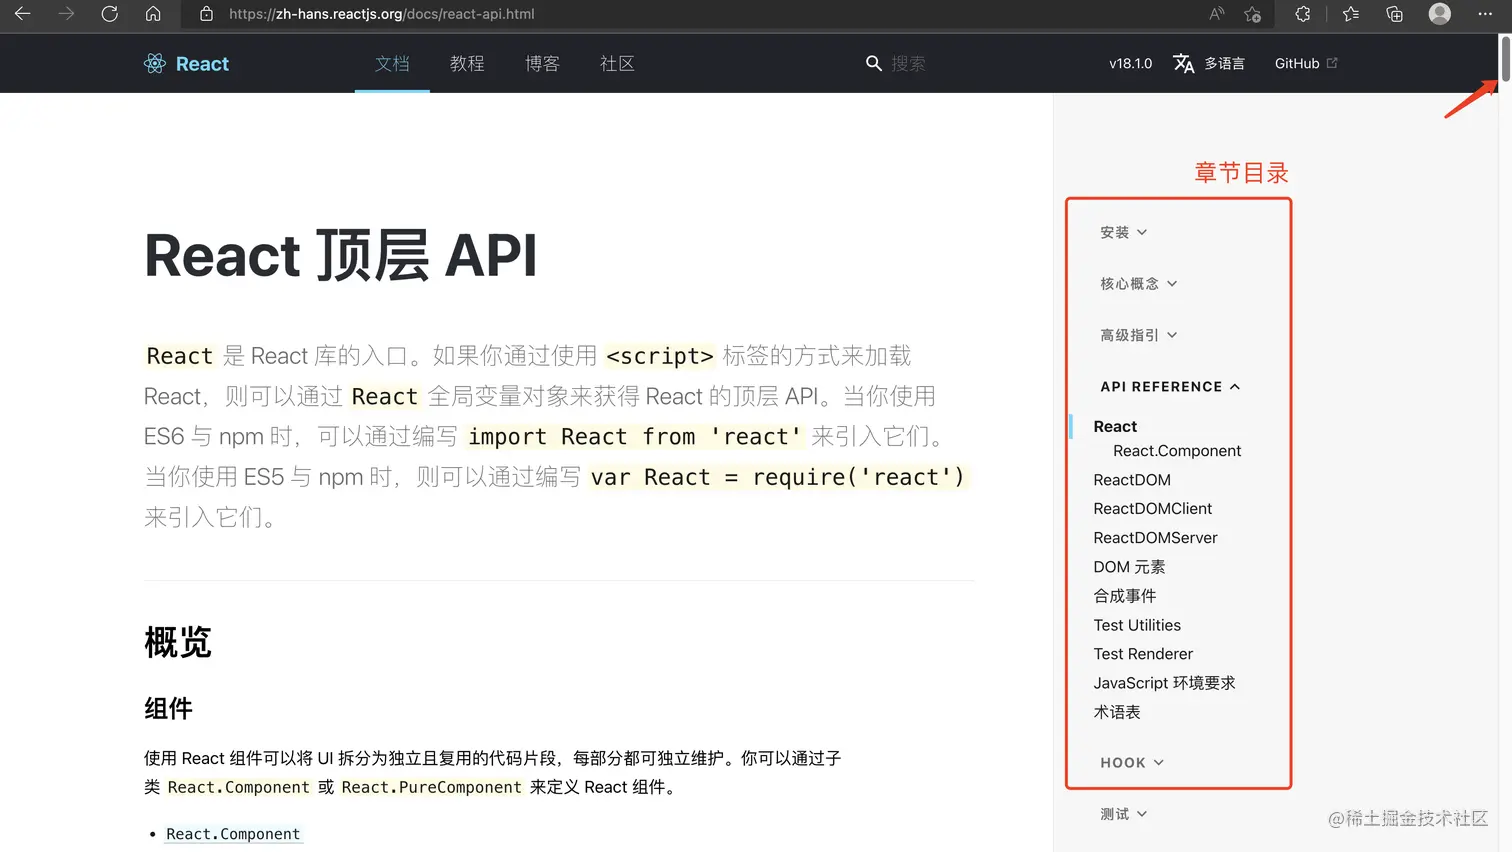Click the page vertical scrollbar thumb
The height and width of the screenshot is (852, 1512).
pyautogui.click(x=1505, y=58)
